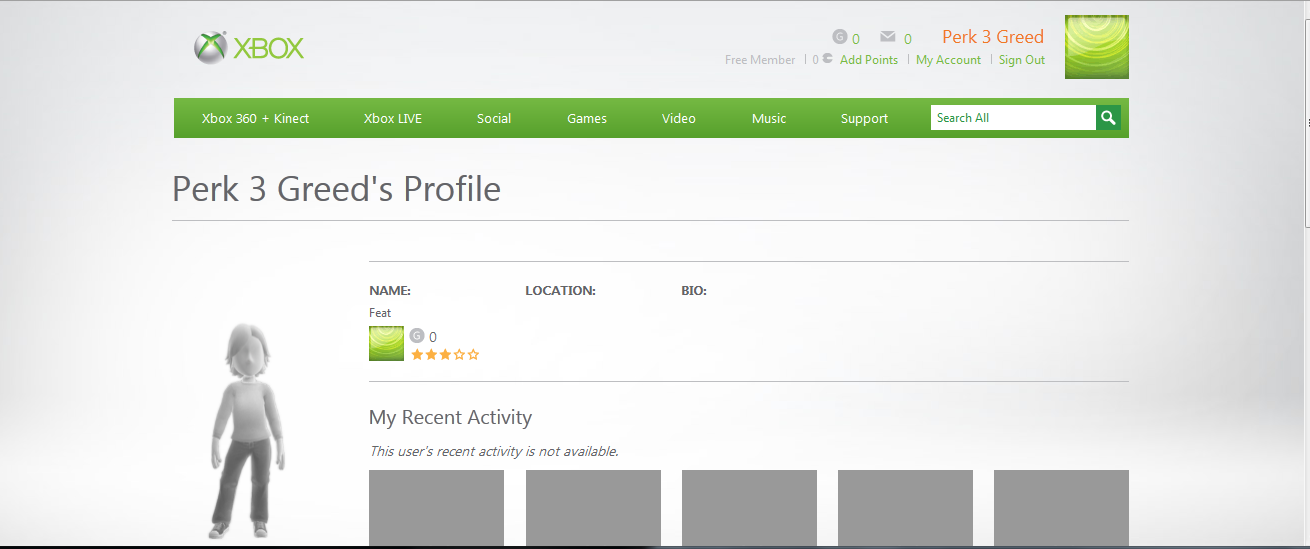Open gamerpic in top right corner
The width and height of the screenshot is (1310, 549).
(1097, 47)
